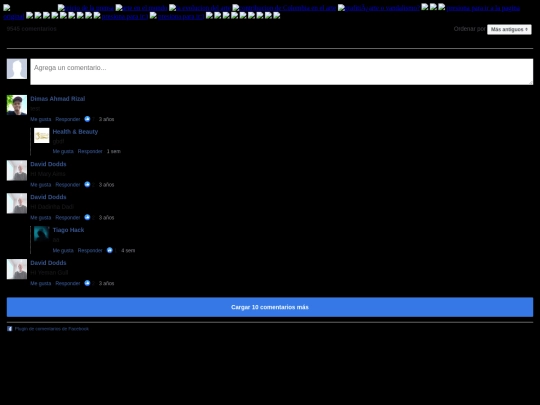
Task: Click 'Responder' under Tiago Hack's reply
Action: 90,250
